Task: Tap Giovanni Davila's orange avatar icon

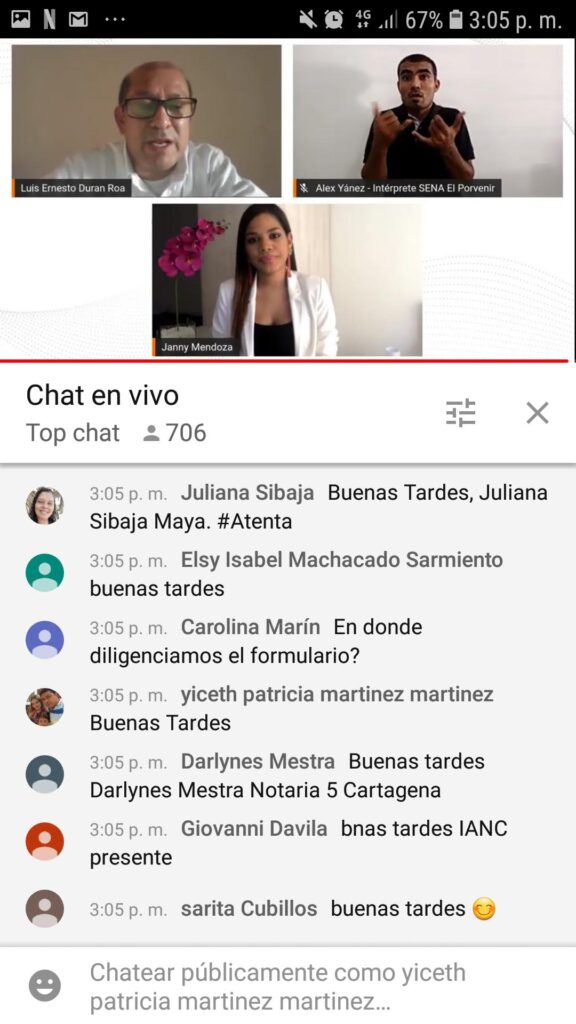Action: coord(44,842)
